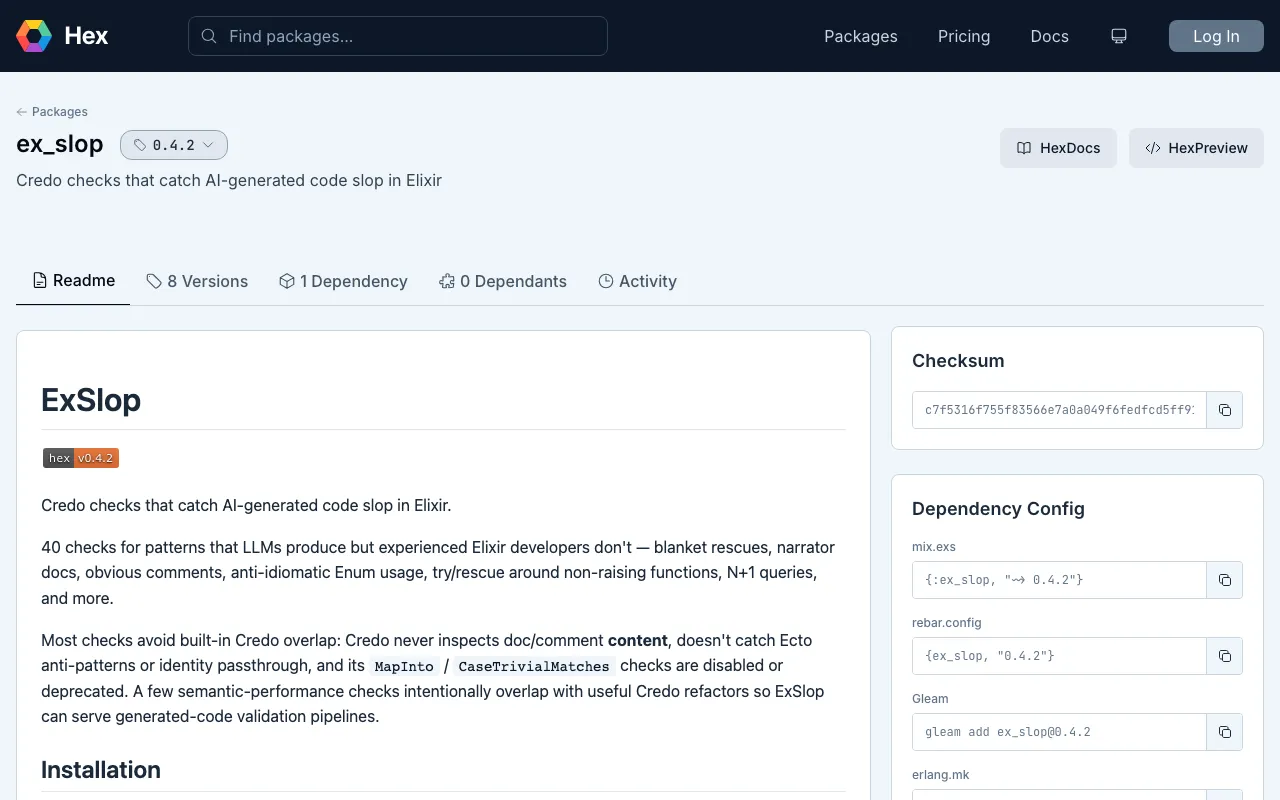This screenshot has width=1280, height=800.
Task: Click the search magnifier icon
Action: pyautogui.click(x=209, y=36)
